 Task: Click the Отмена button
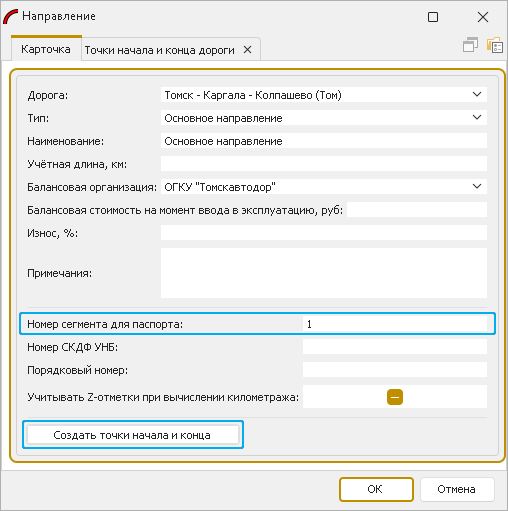tap(457, 489)
